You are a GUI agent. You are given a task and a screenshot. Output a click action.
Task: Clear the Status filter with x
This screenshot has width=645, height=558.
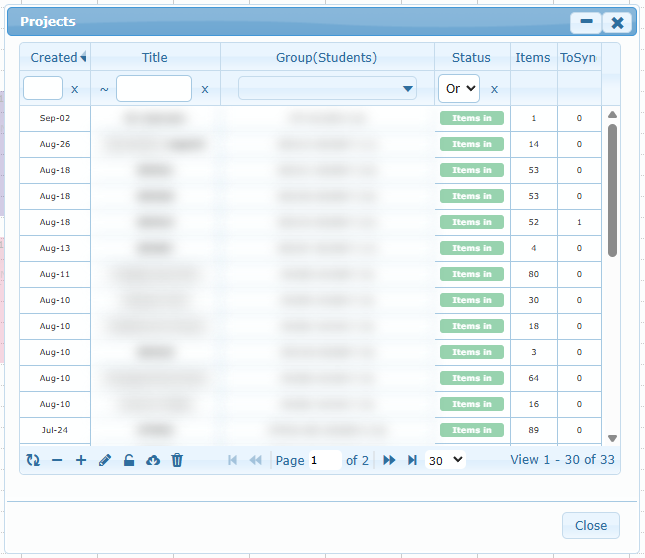tap(494, 89)
